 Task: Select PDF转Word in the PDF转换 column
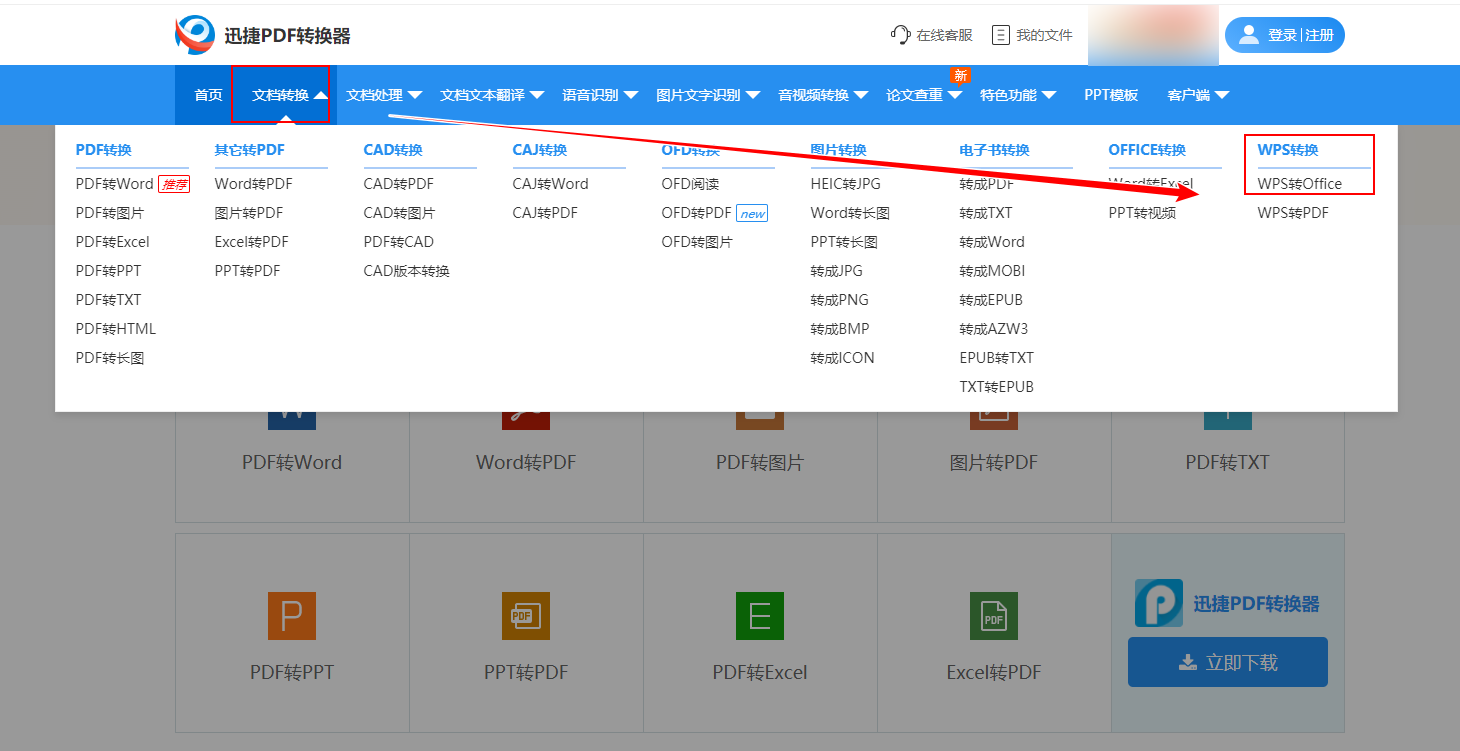coord(114,184)
